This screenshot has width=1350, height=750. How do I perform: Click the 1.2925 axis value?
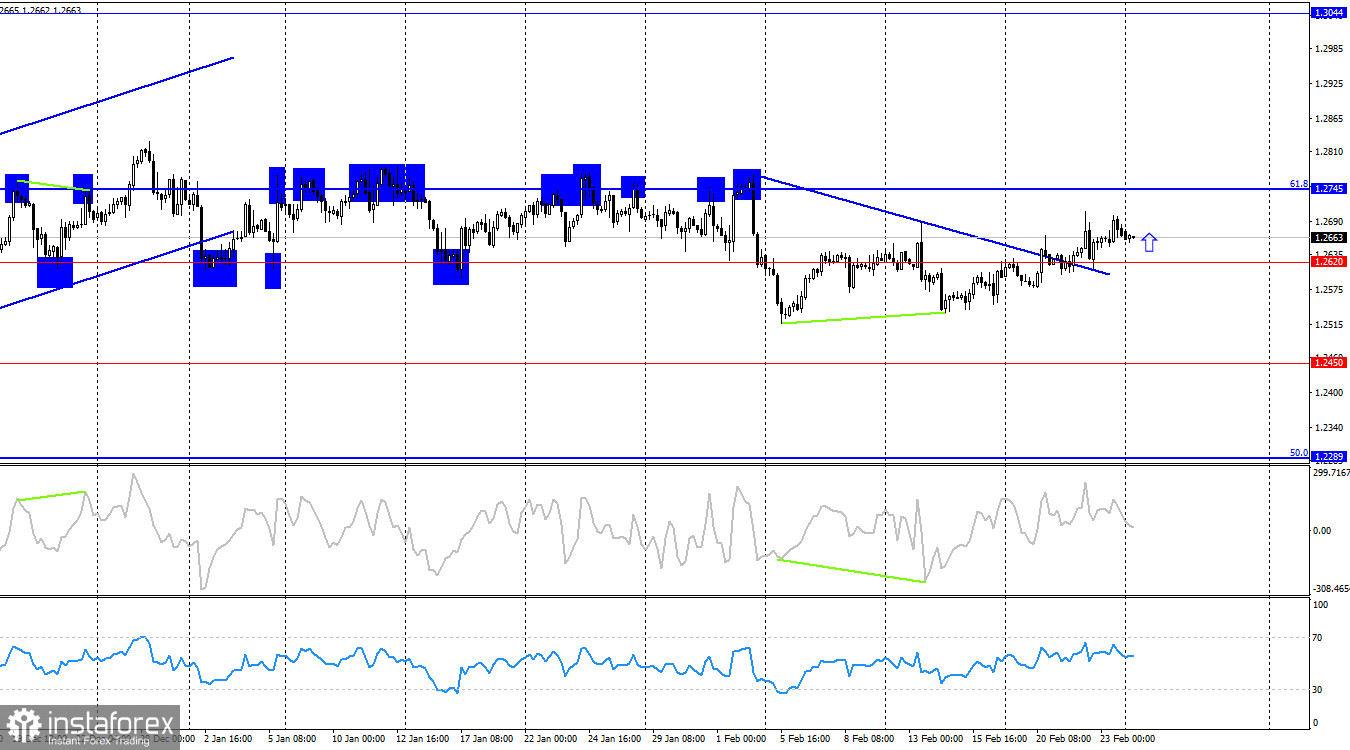click(x=1331, y=83)
